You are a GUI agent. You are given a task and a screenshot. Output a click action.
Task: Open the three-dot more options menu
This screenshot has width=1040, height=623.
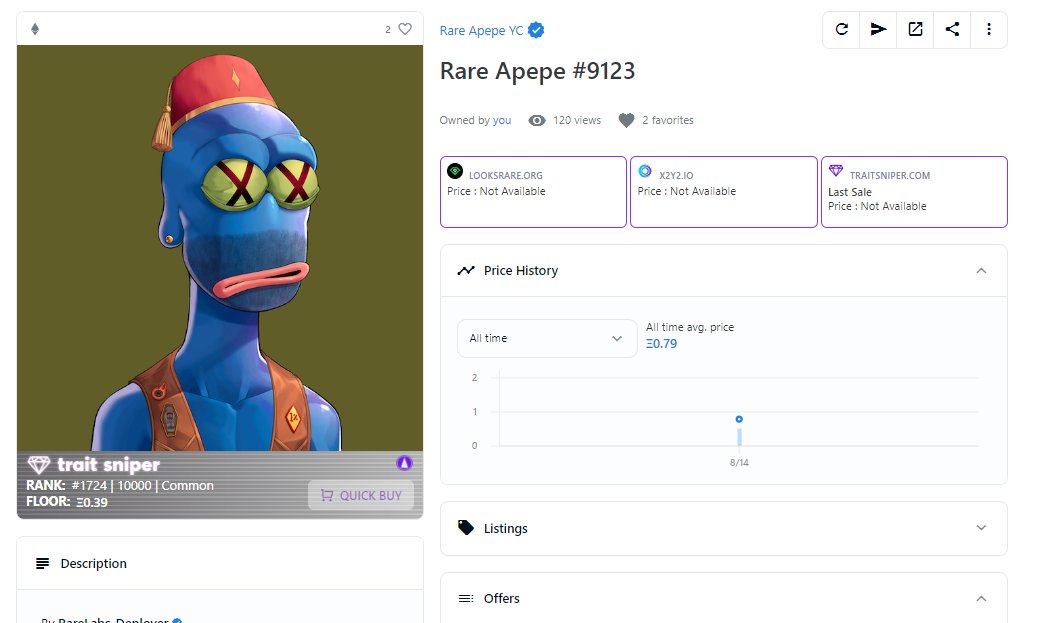coord(989,29)
